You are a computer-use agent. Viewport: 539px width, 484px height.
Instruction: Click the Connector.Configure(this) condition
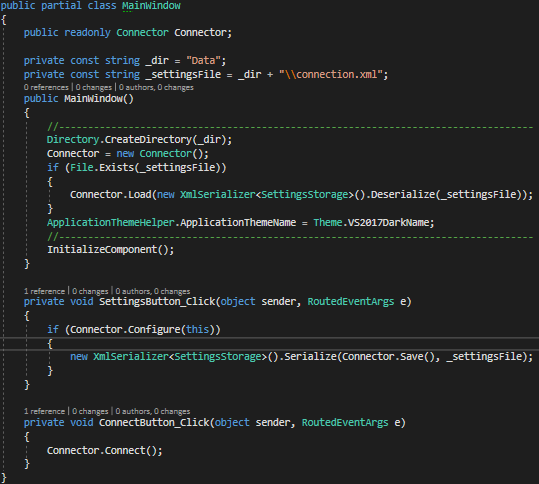[142, 329]
